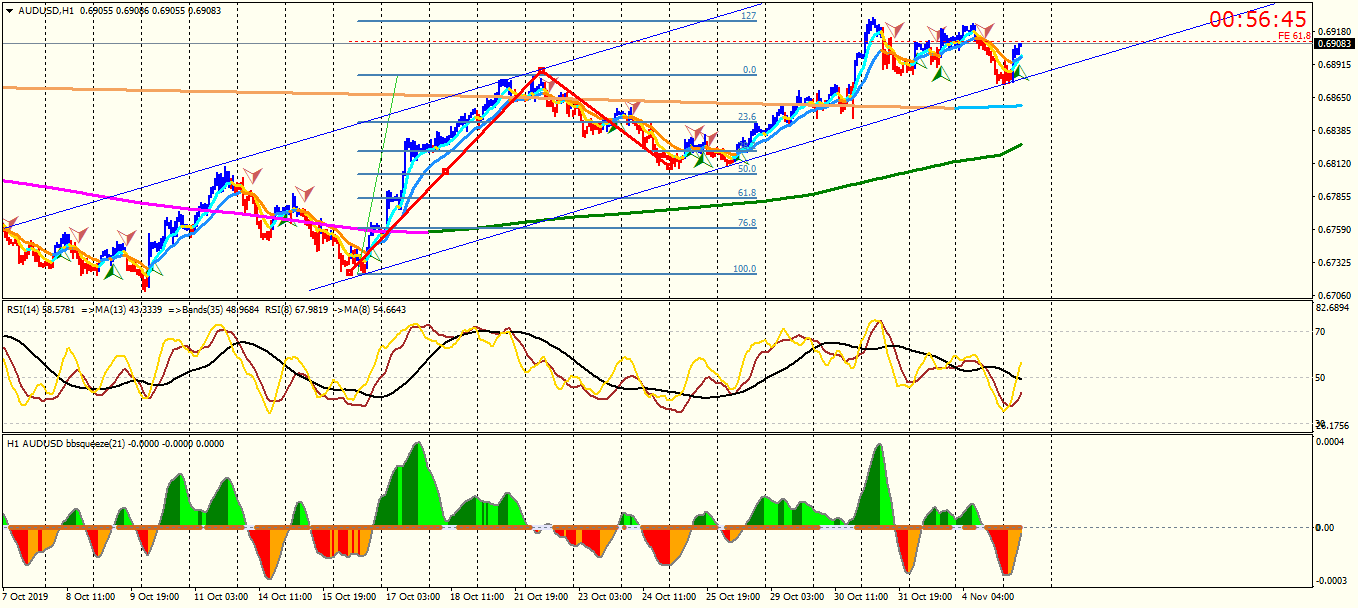
Task: Click the 9 Oct 19:00 time label
Action: 155,597
